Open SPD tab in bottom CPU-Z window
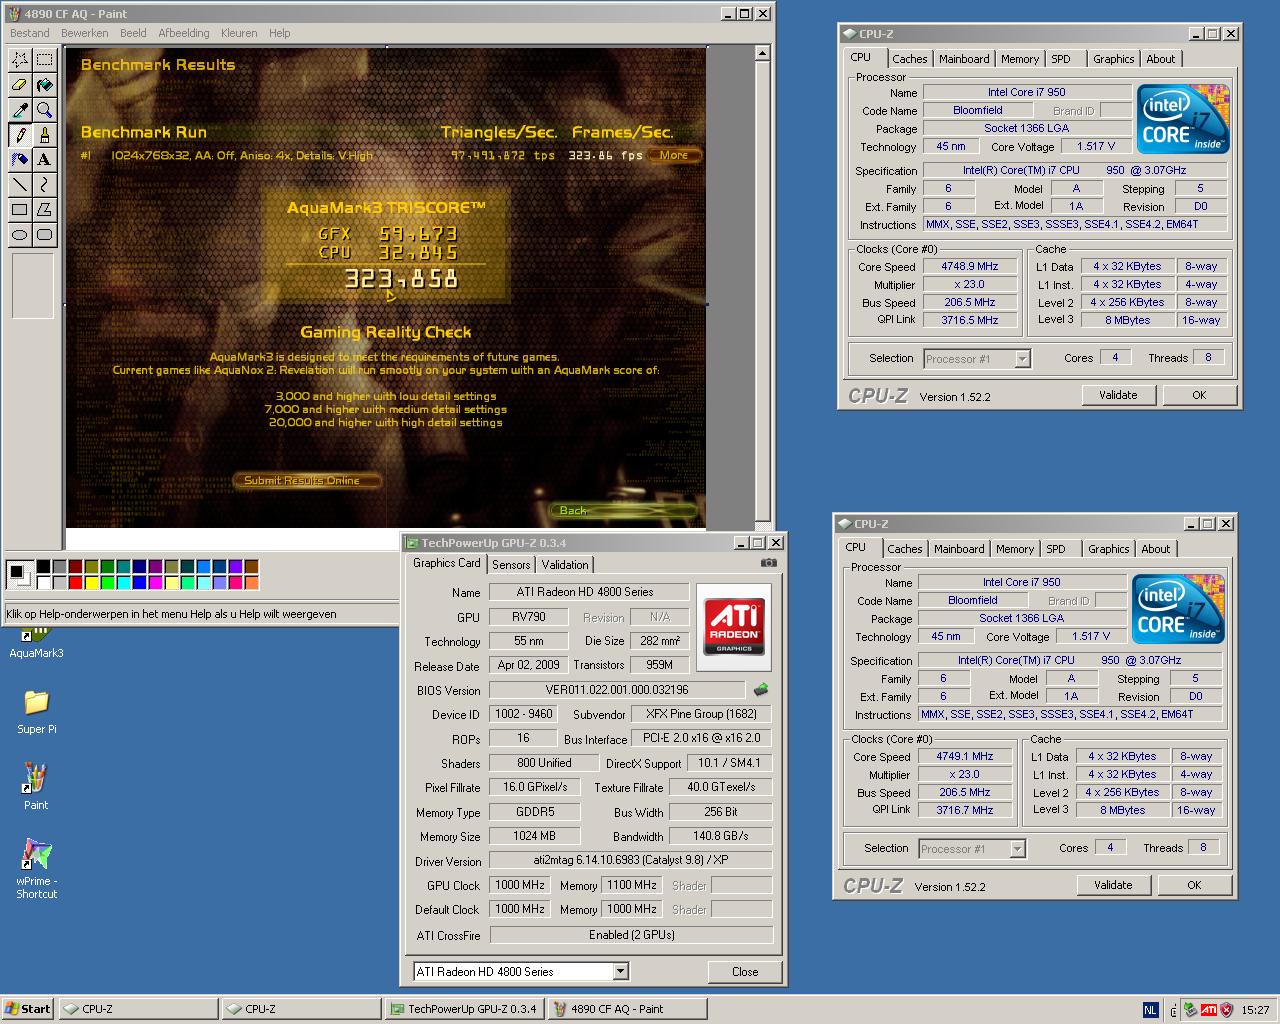Screen dimensions: 1280x1024 coord(1056,549)
